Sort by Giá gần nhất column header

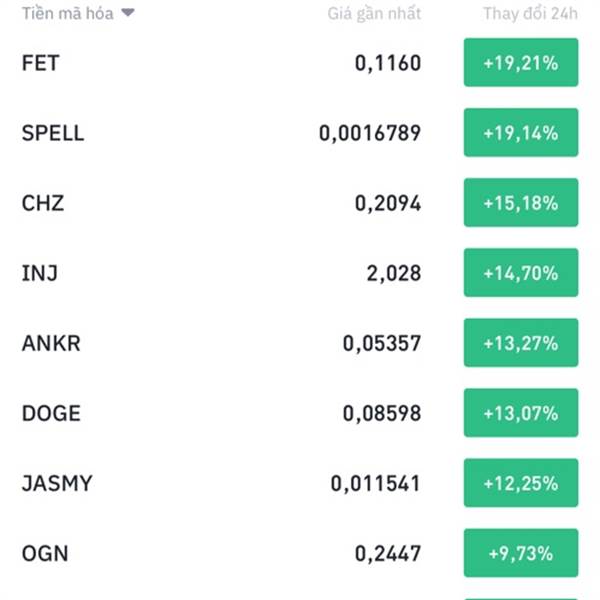374,14
